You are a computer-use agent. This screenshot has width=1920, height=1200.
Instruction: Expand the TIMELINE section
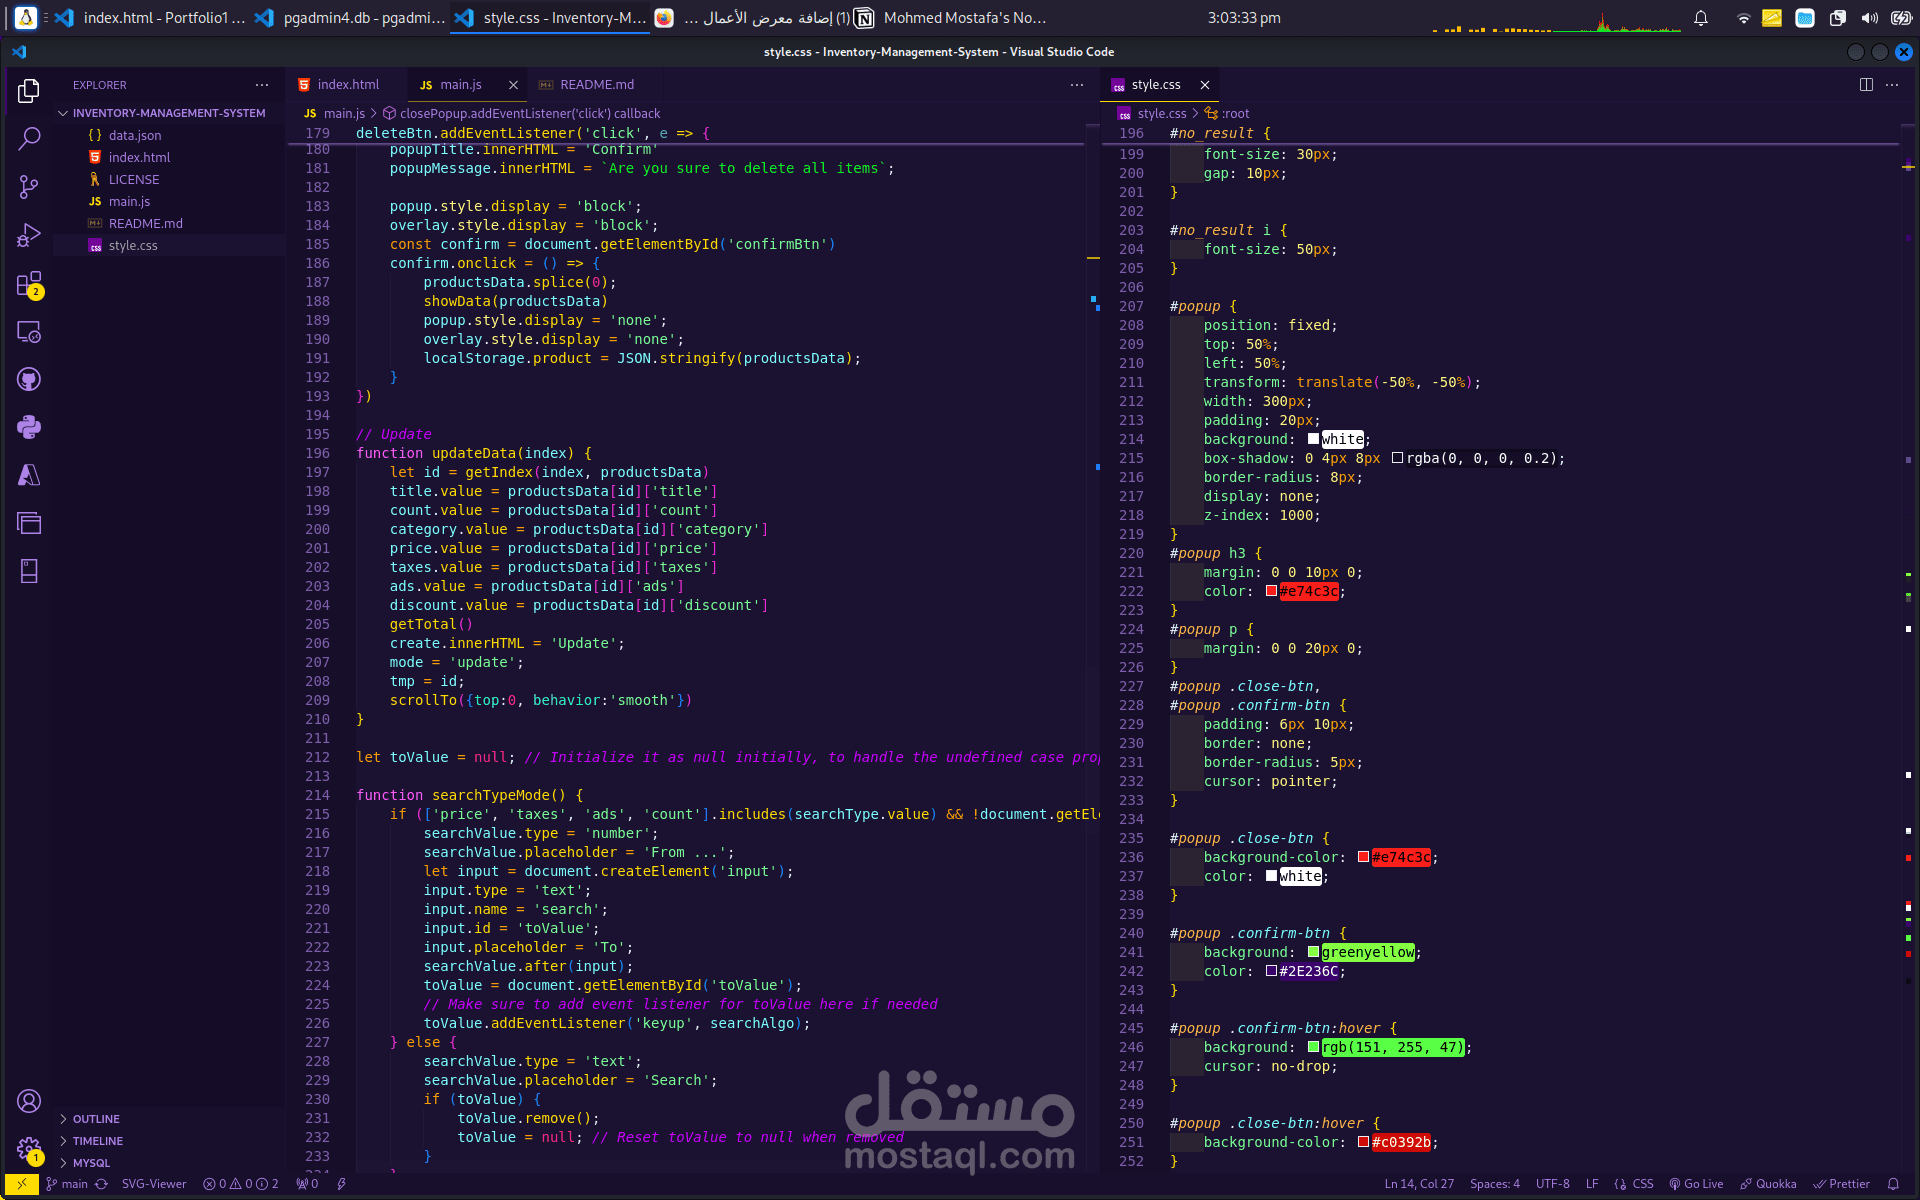pos(97,1141)
